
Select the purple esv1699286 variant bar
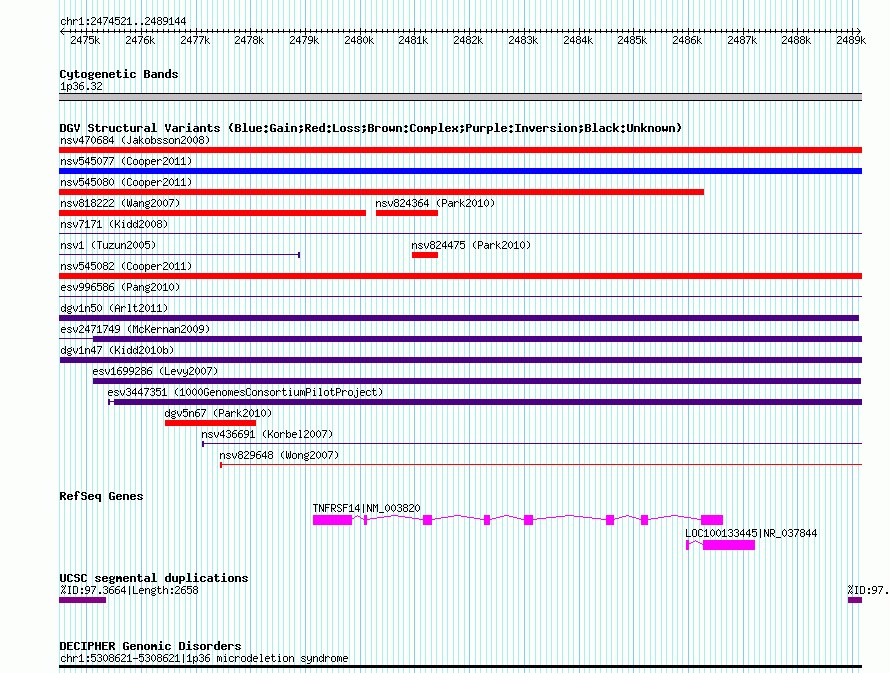pyautogui.click(x=477, y=381)
